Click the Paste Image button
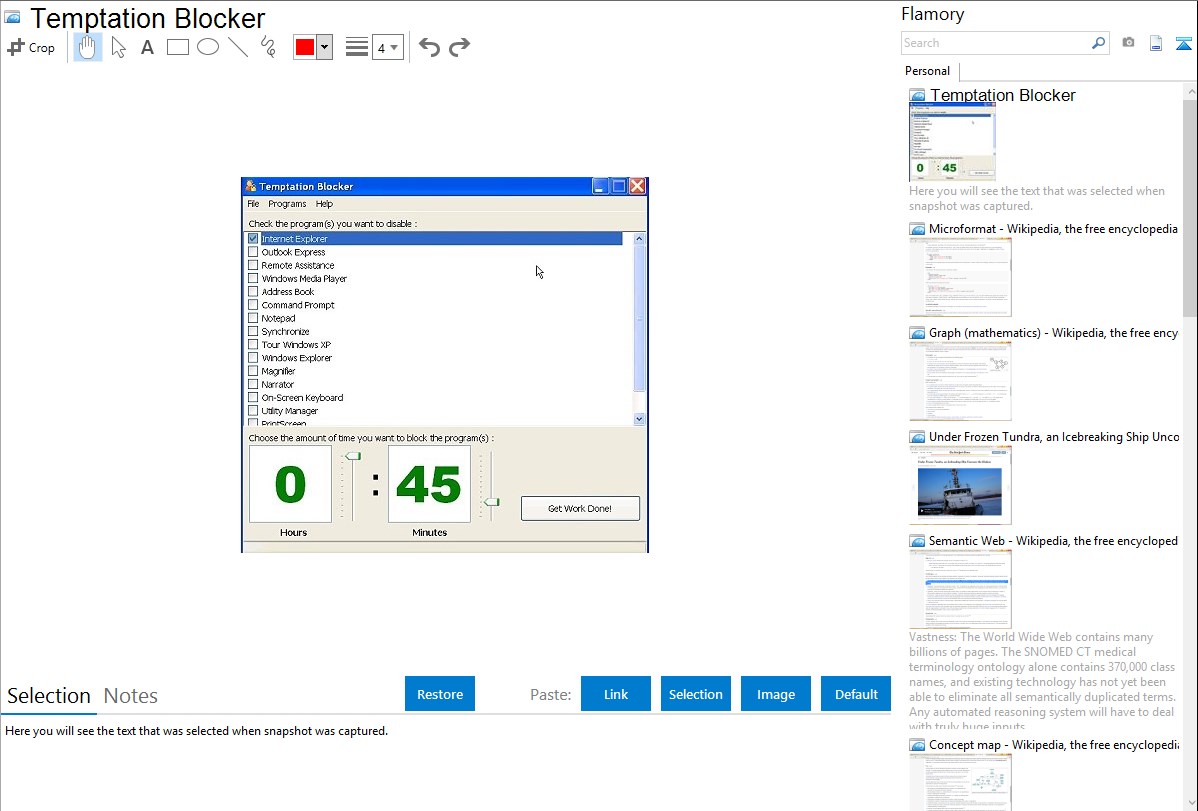The width and height of the screenshot is (1198, 811). (x=776, y=694)
